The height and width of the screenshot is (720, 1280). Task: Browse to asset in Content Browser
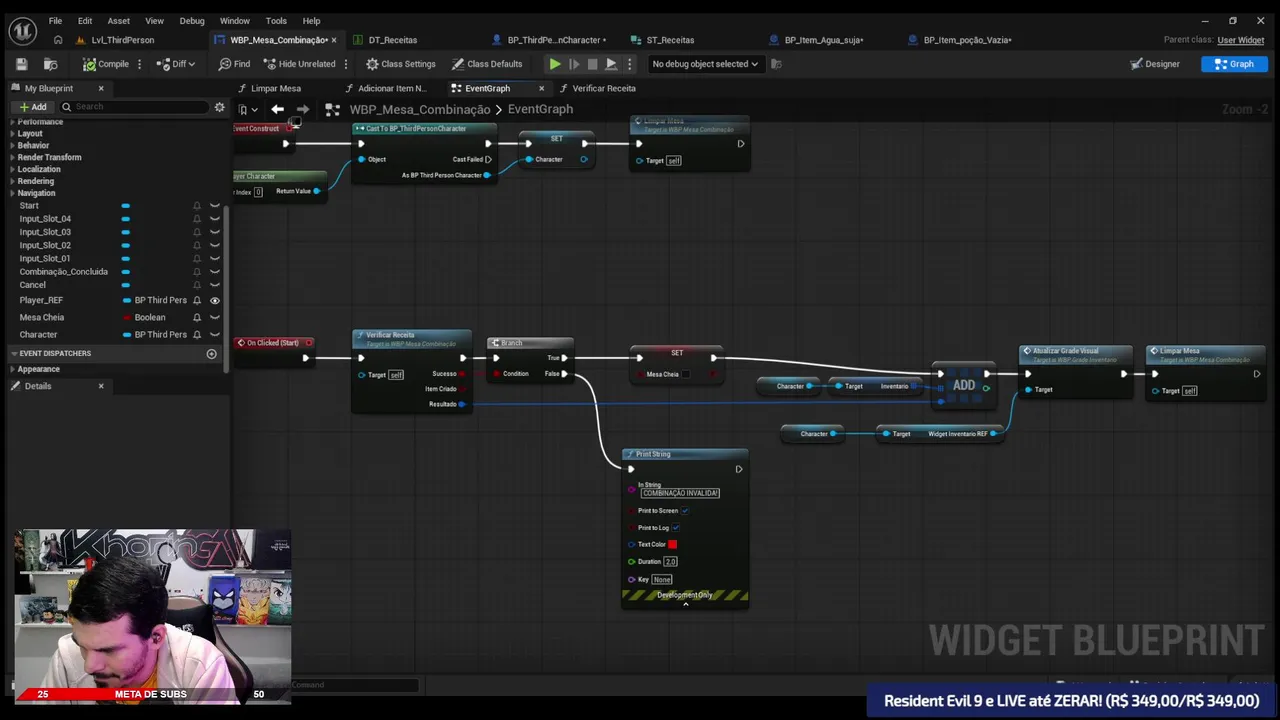(x=51, y=64)
